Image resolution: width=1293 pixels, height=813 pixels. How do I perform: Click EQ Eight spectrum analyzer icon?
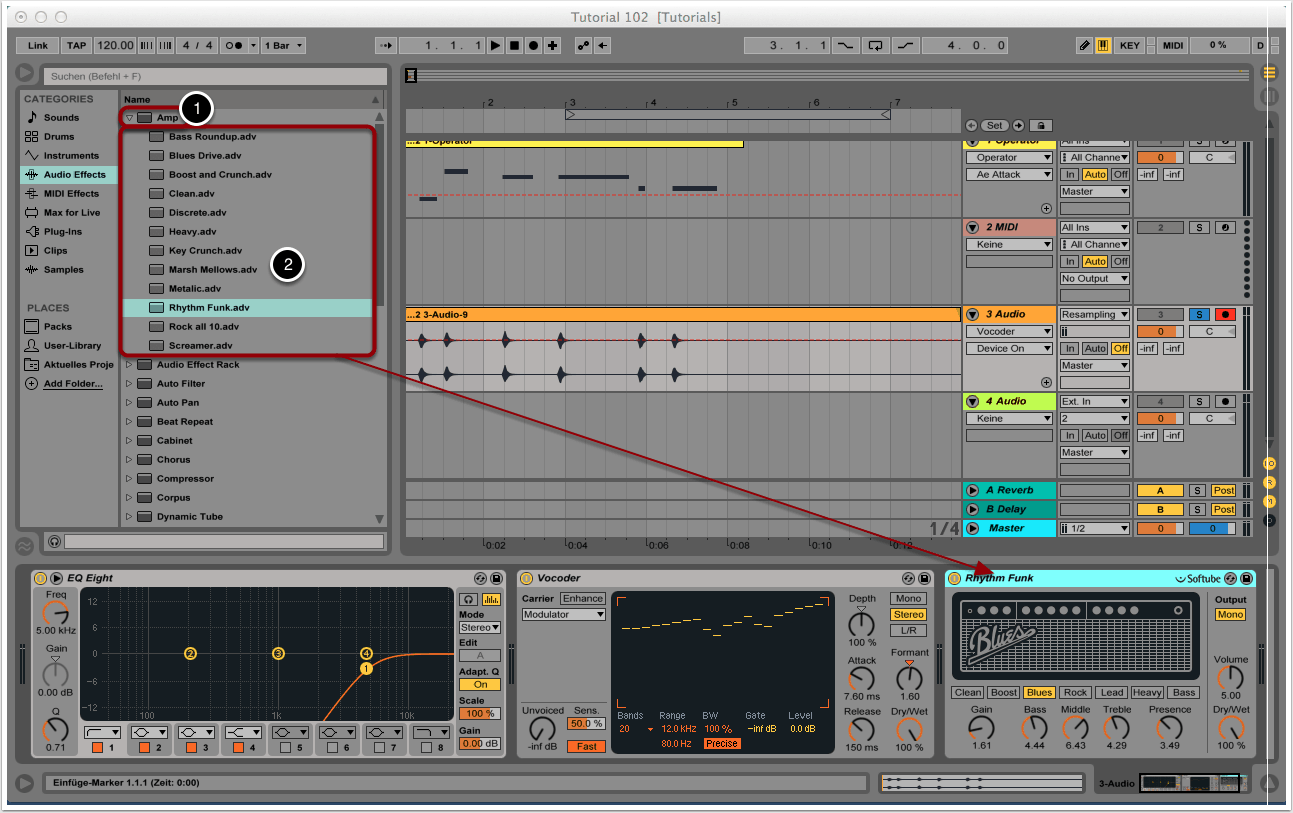(x=491, y=599)
